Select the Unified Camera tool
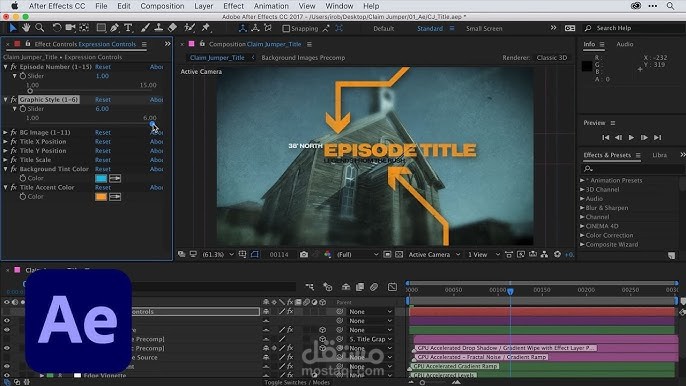Screen dimensions: 686x386 click(x=70, y=28)
